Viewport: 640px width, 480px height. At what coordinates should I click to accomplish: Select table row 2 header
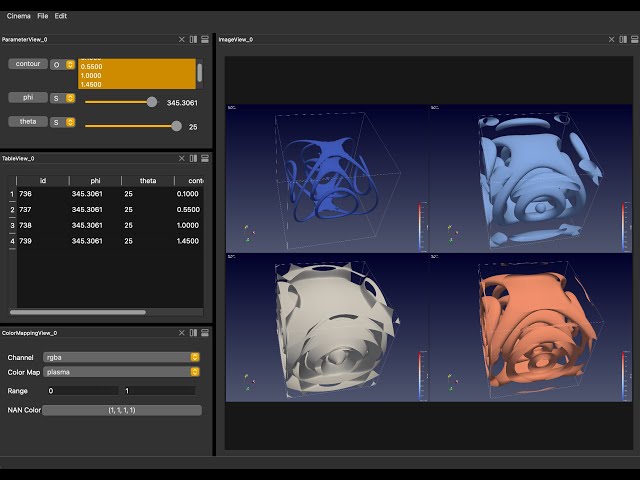[x=12, y=209]
